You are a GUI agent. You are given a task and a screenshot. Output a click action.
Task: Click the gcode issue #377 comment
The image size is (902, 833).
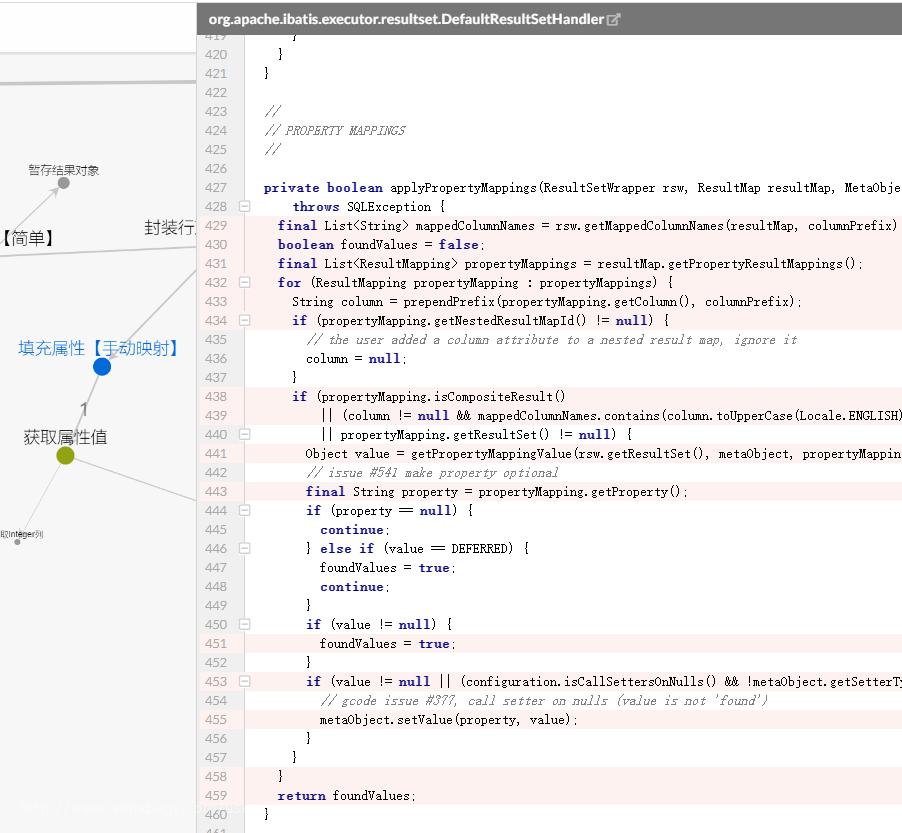(x=544, y=700)
